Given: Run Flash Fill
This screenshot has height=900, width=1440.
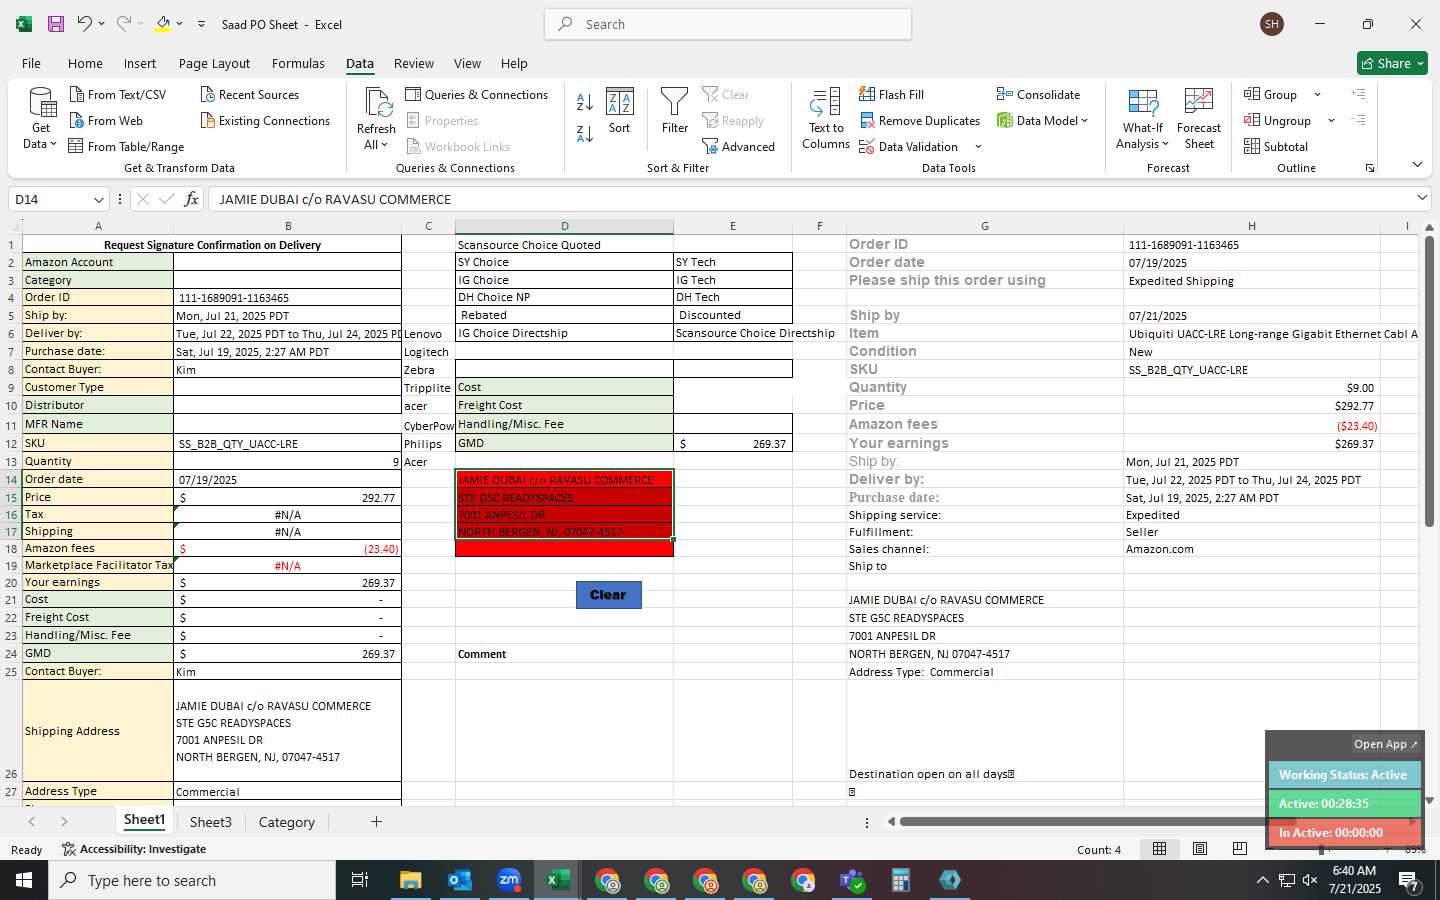Looking at the screenshot, I should [891, 94].
